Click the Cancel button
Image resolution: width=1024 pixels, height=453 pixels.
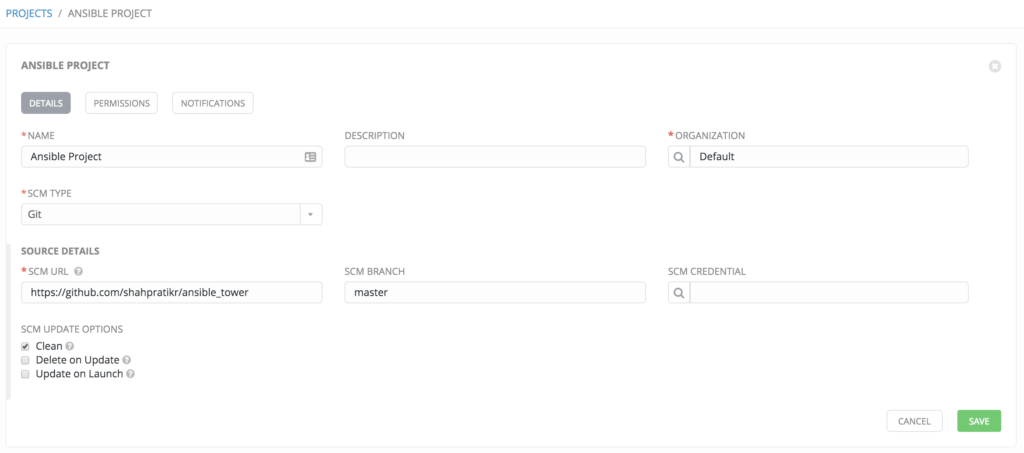point(914,421)
